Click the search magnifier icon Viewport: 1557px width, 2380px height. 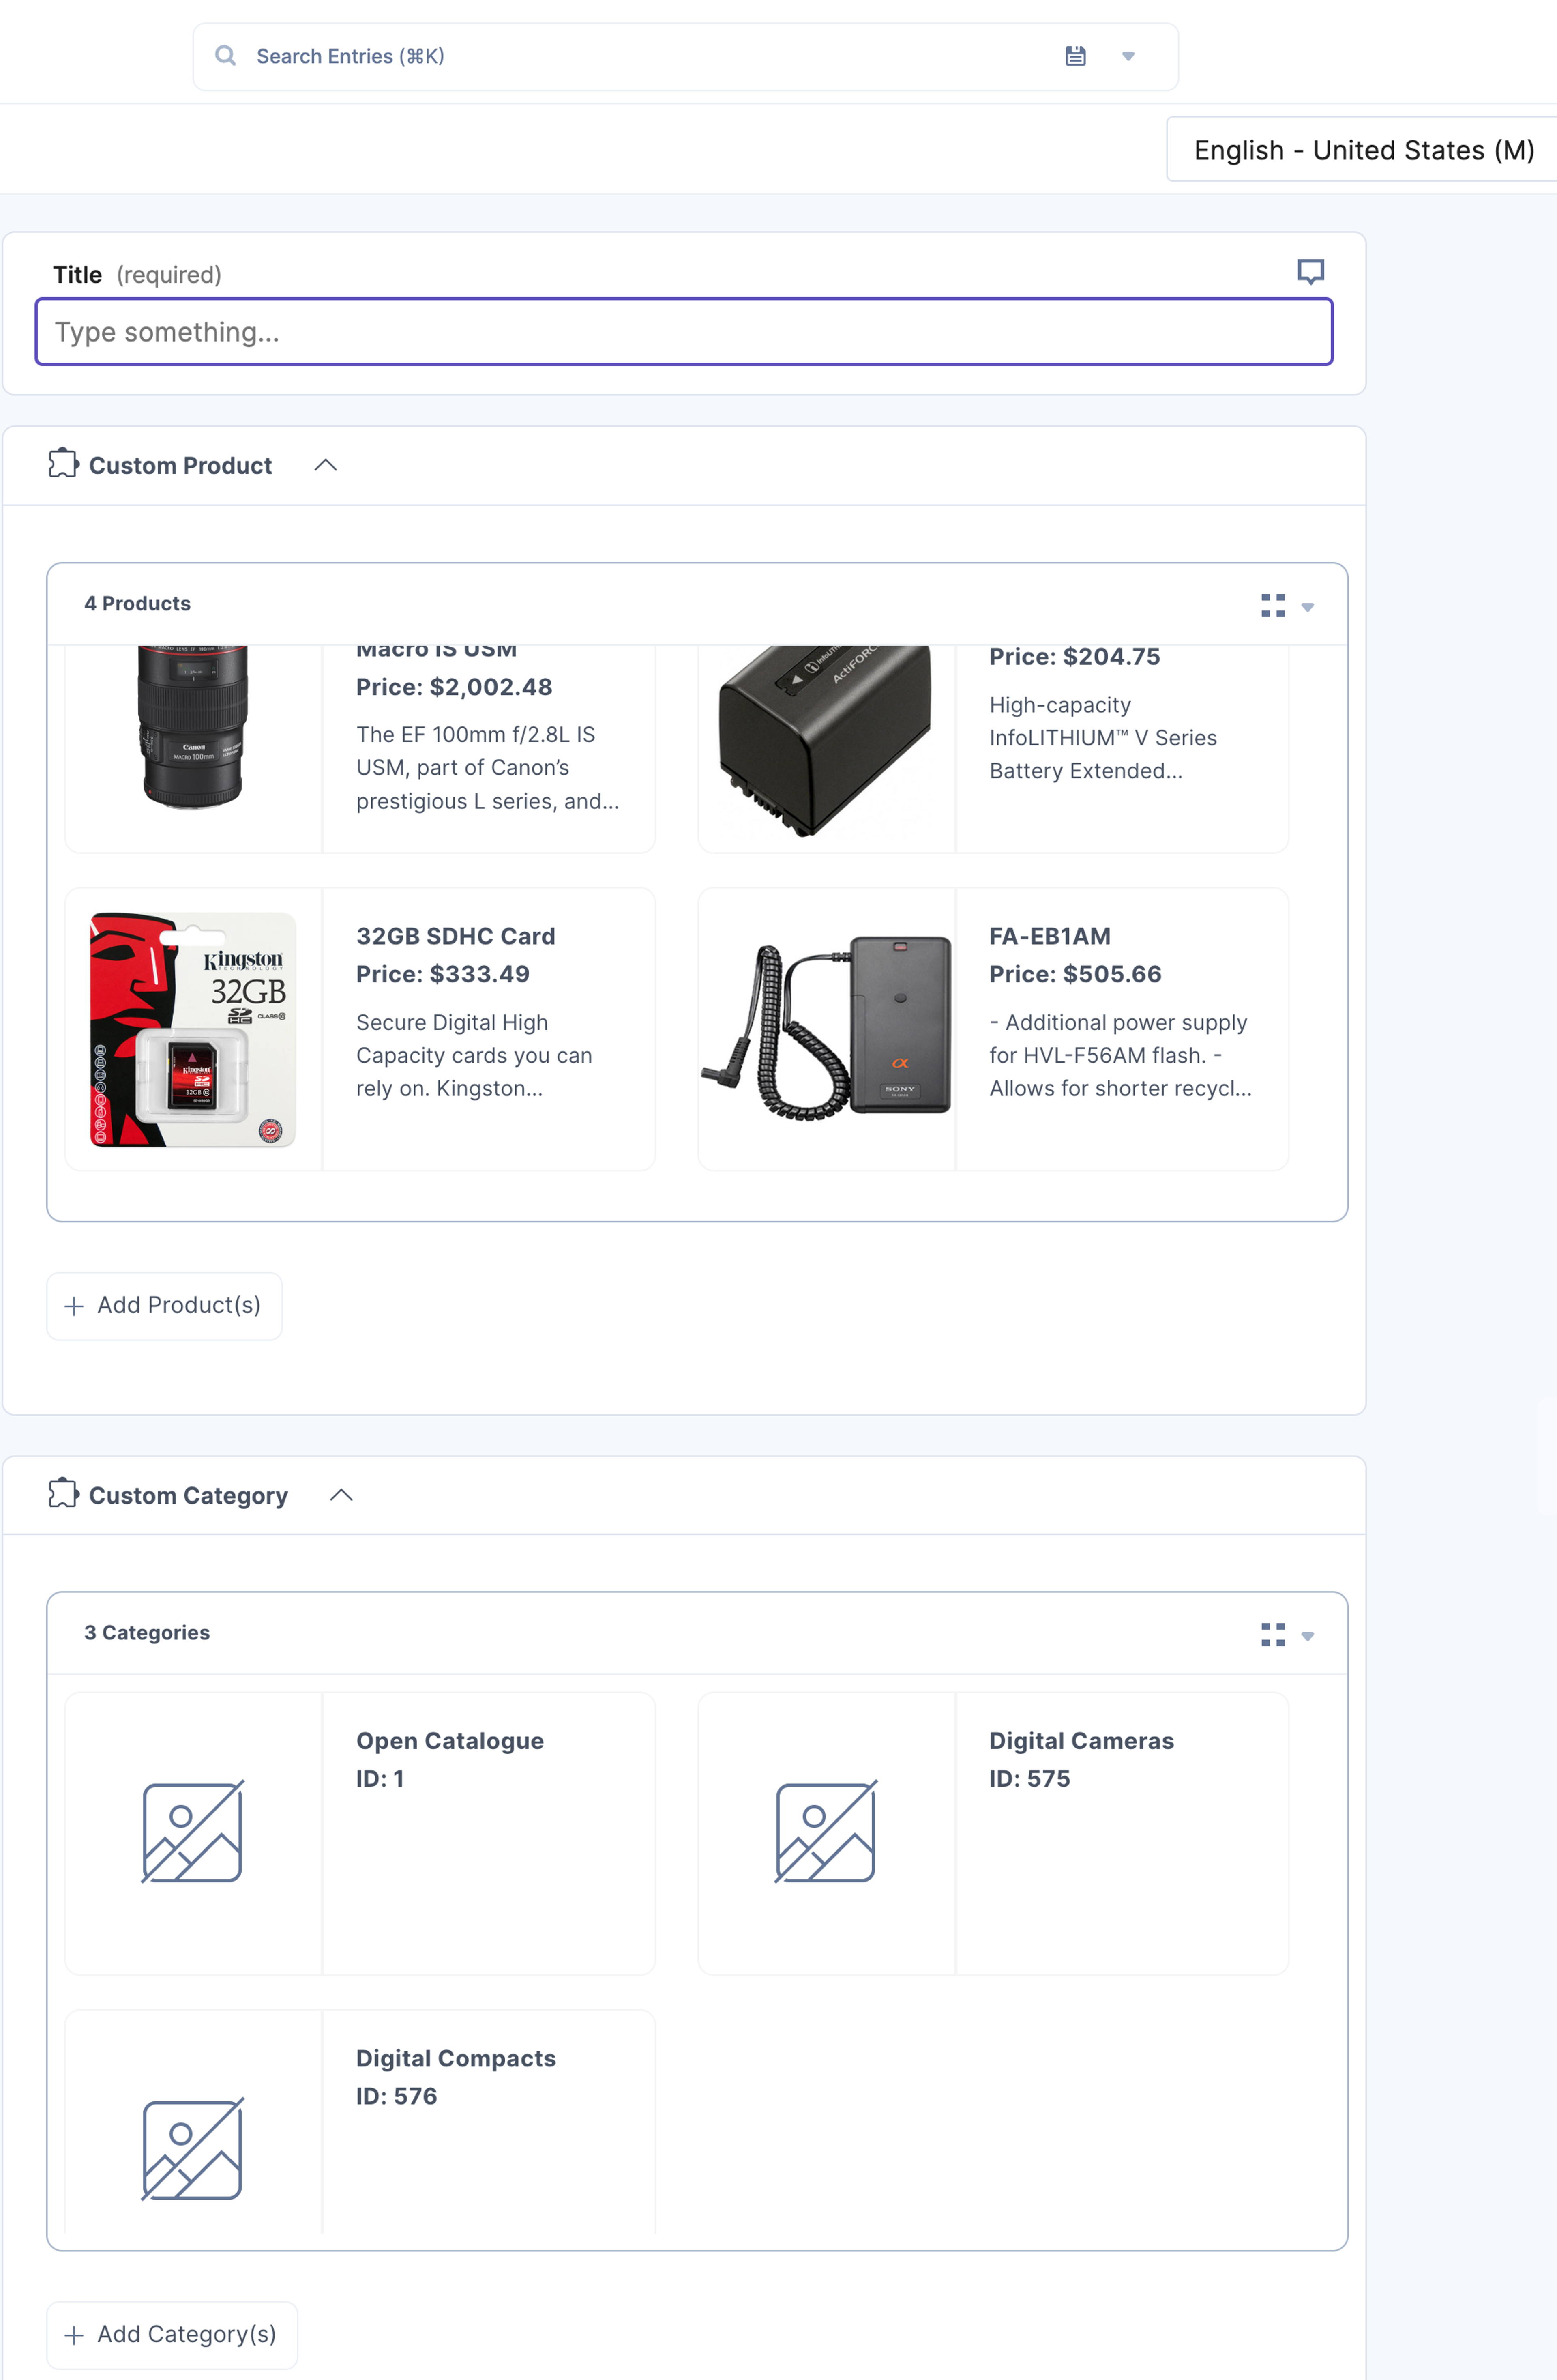click(226, 56)
